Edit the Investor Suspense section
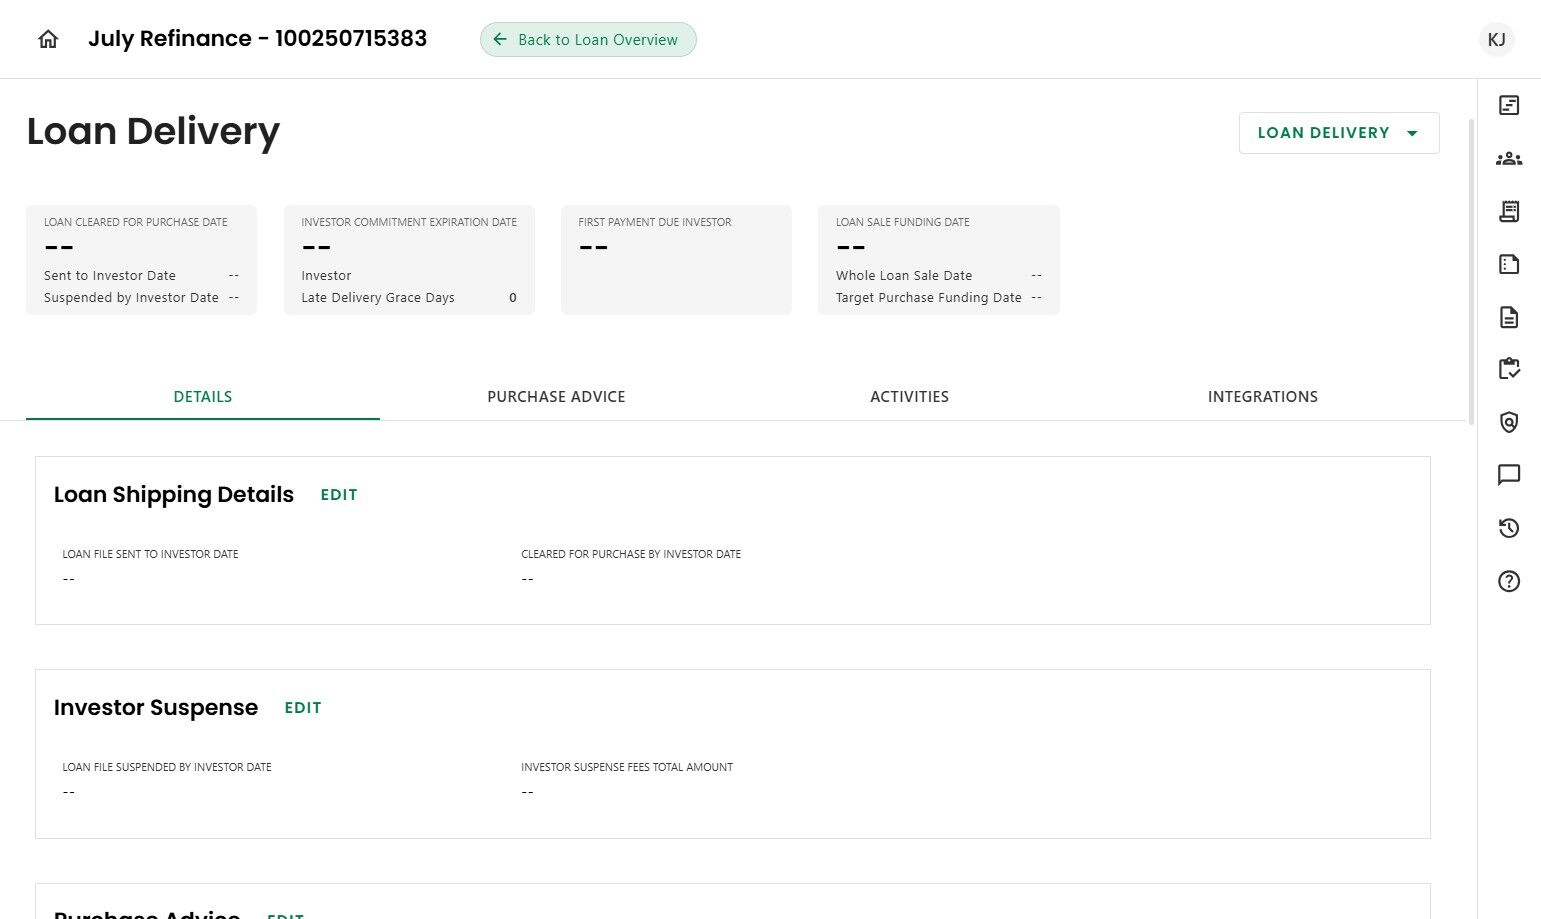The height and width of the screenshot is (919, 1541). (303, 708)
